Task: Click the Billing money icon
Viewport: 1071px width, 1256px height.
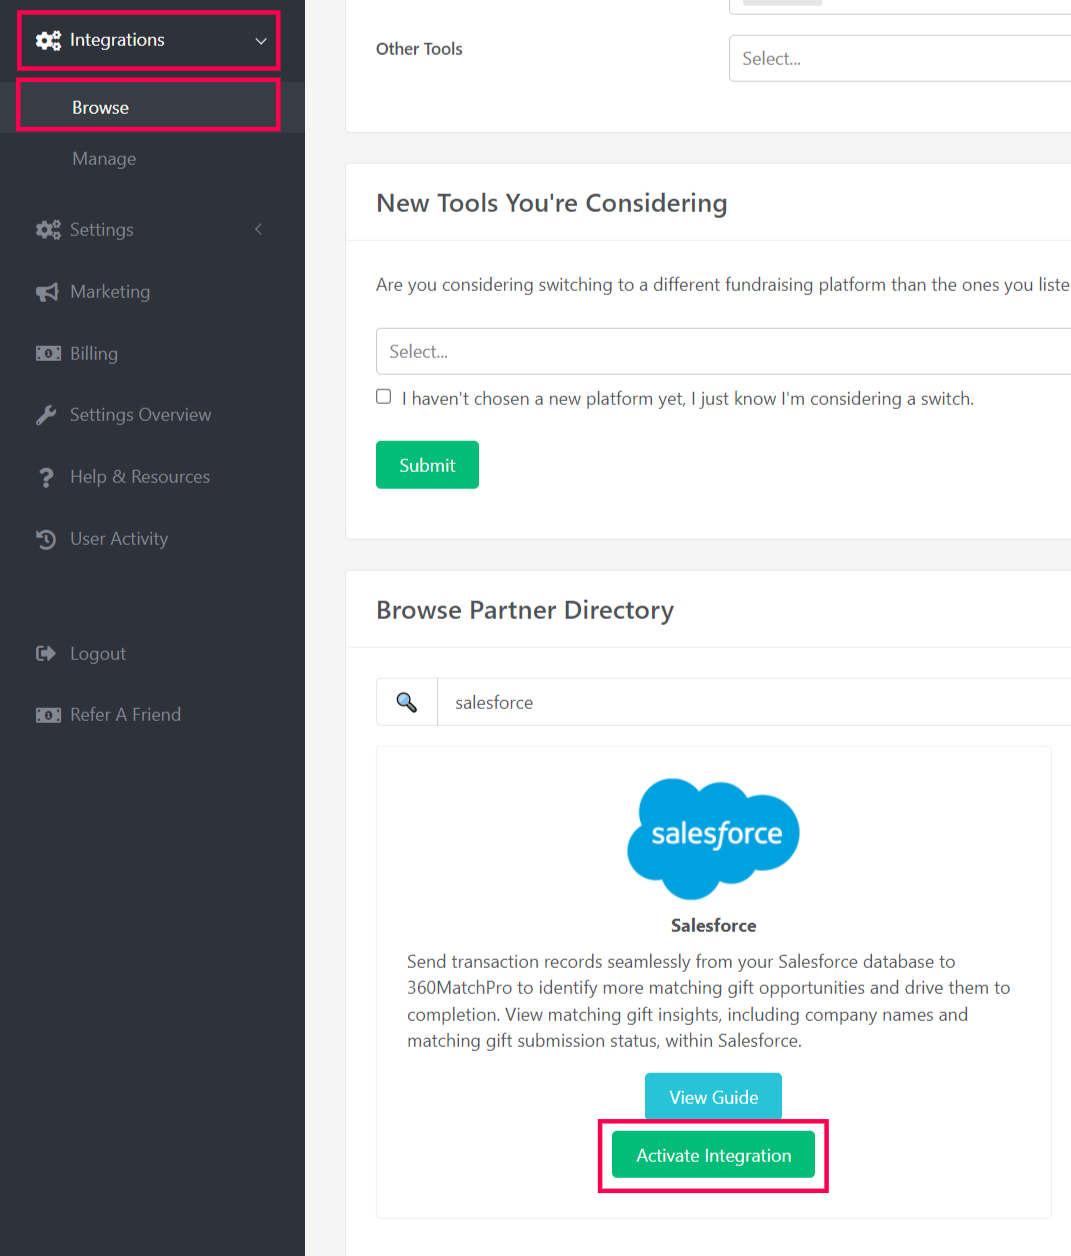Action: [48, 354]
